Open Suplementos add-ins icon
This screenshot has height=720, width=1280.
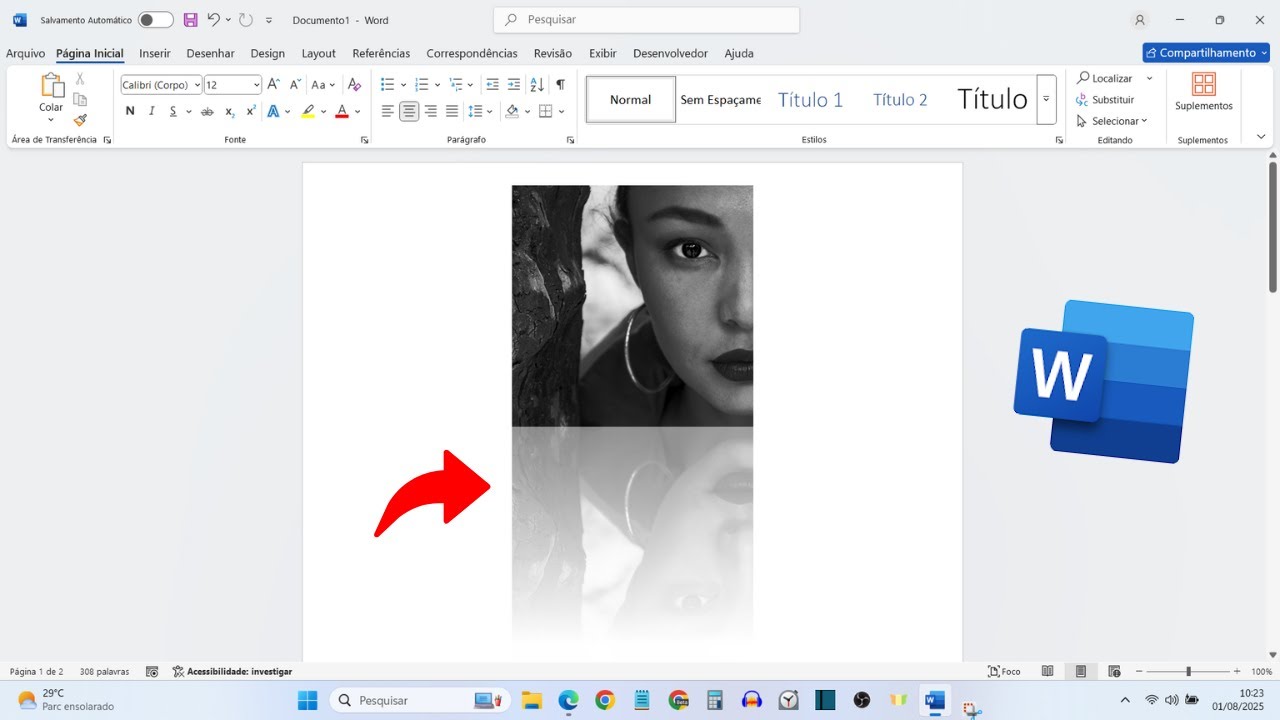tap(1204, 91)
